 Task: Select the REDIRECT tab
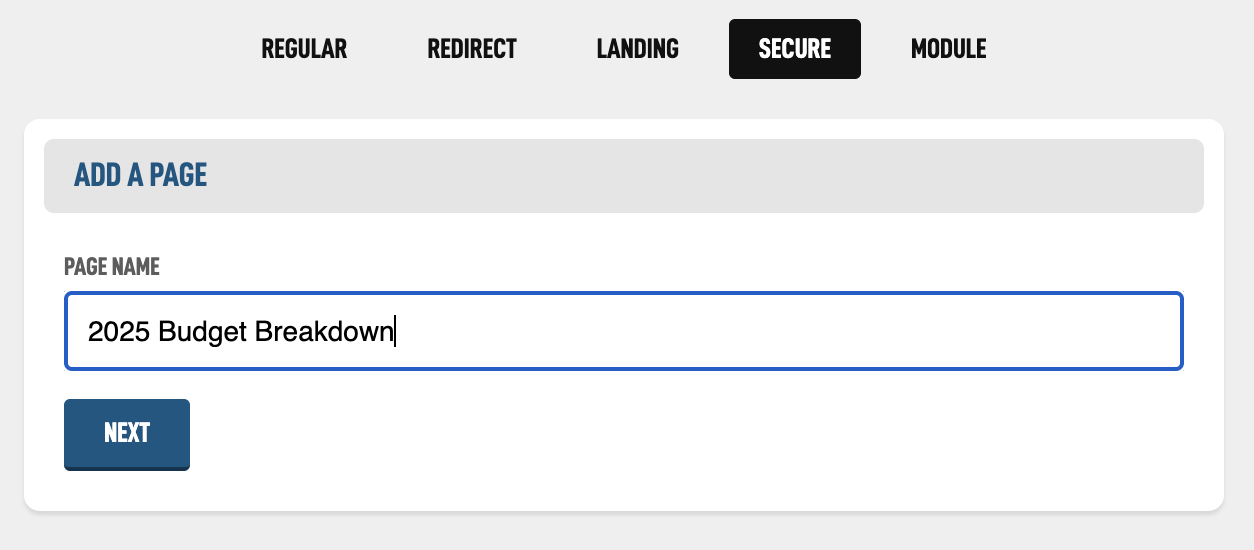point(472,48)
